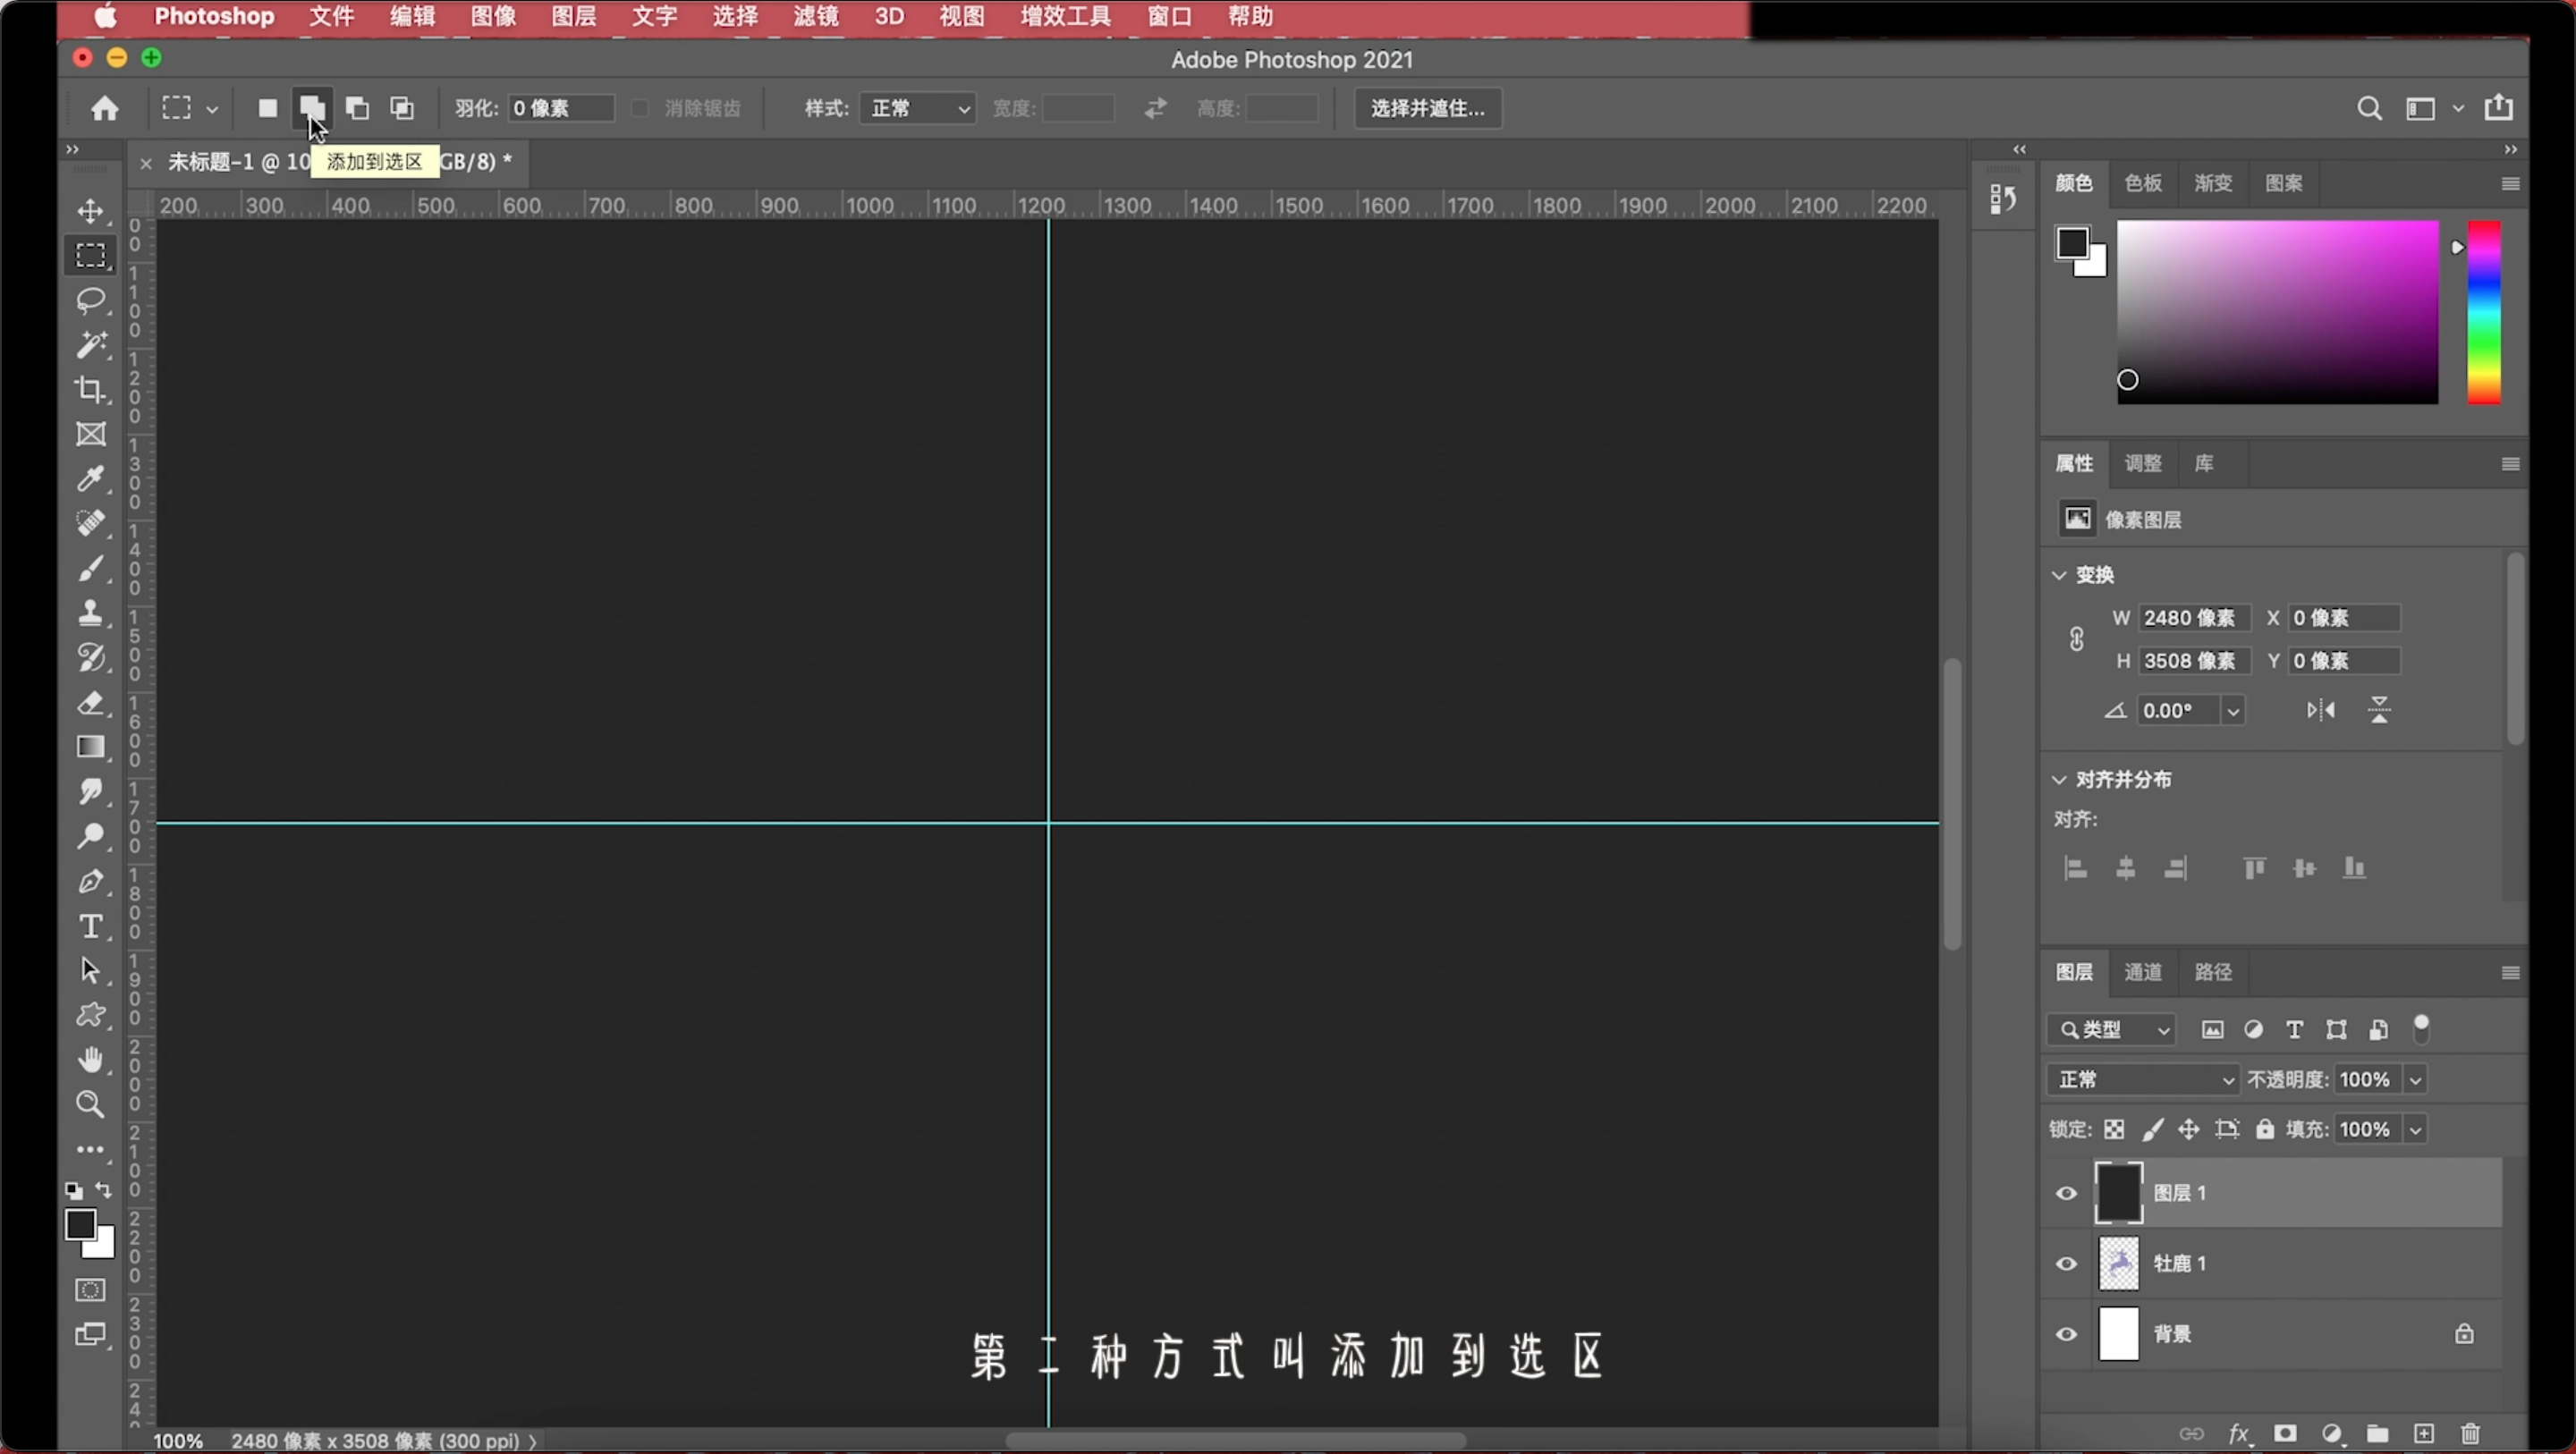Select the Clone Stamp tool
This screenshot has width=2576, height=1454.
pos(91,612)
